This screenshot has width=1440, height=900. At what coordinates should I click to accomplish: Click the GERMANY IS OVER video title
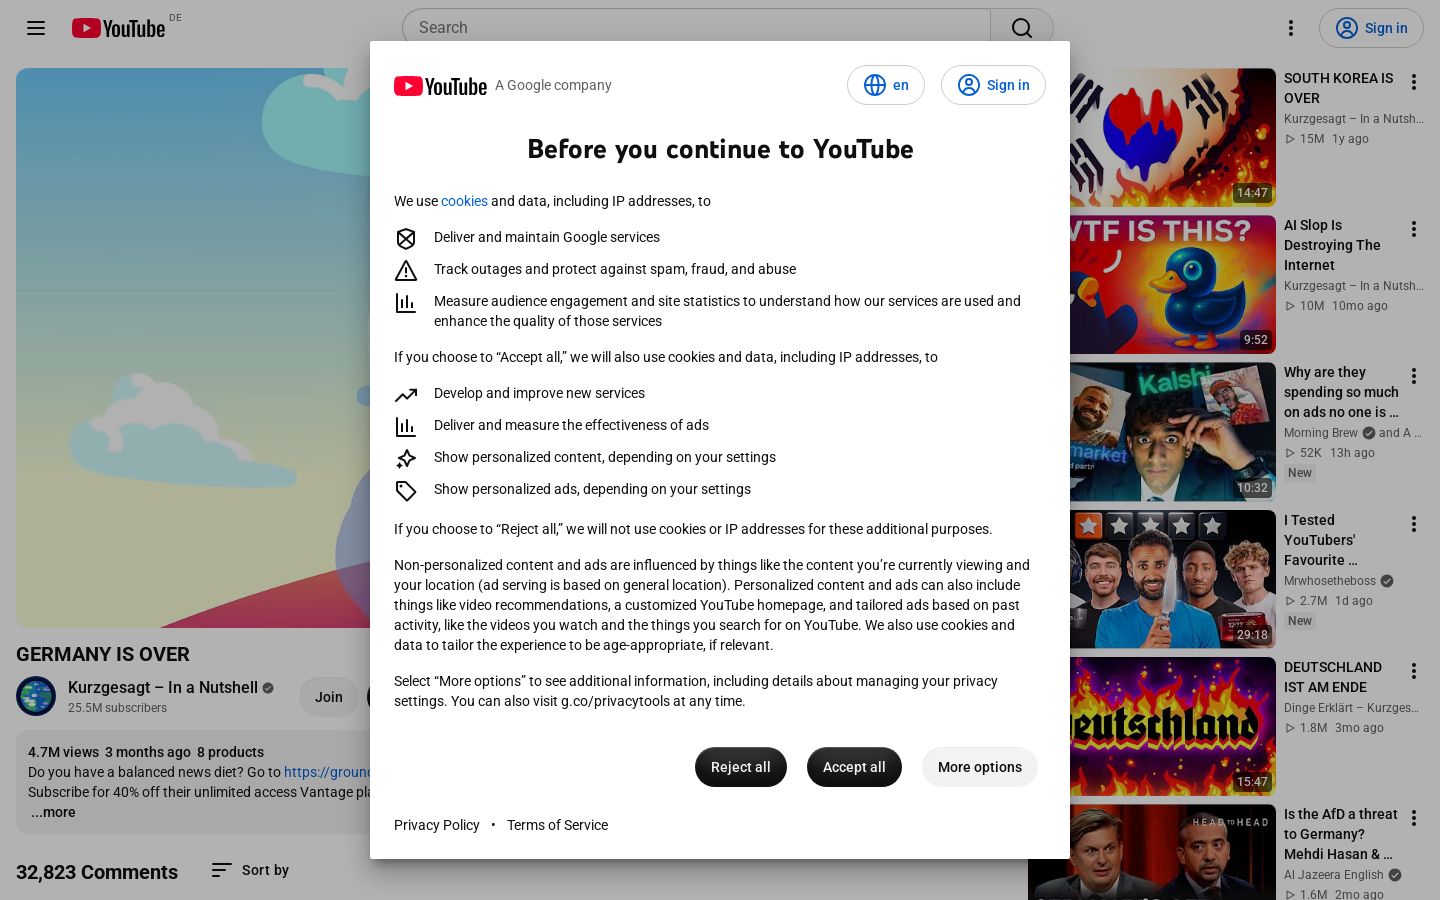103,654
